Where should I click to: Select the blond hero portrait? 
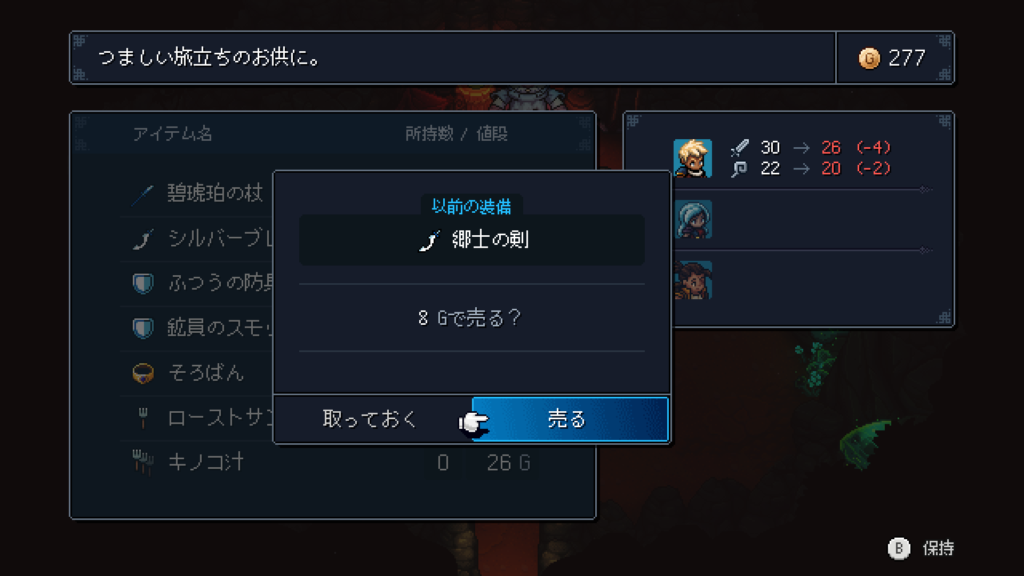pyautogui.click(x=692, y=158)
